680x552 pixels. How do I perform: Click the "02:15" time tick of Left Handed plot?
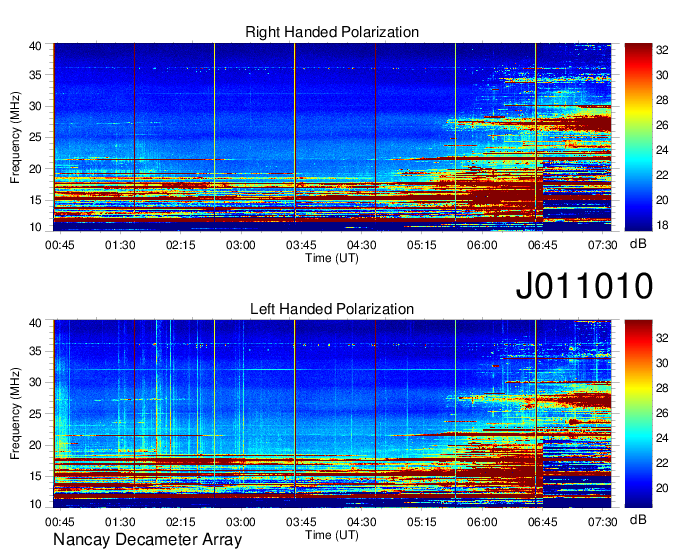180,522
